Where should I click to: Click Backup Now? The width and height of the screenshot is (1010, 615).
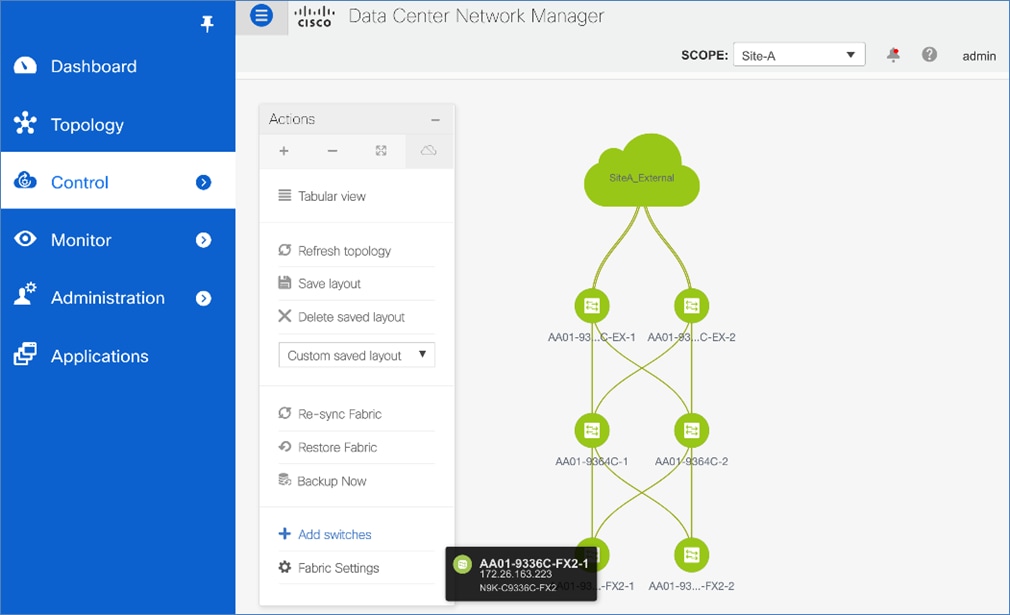[332, 480]
